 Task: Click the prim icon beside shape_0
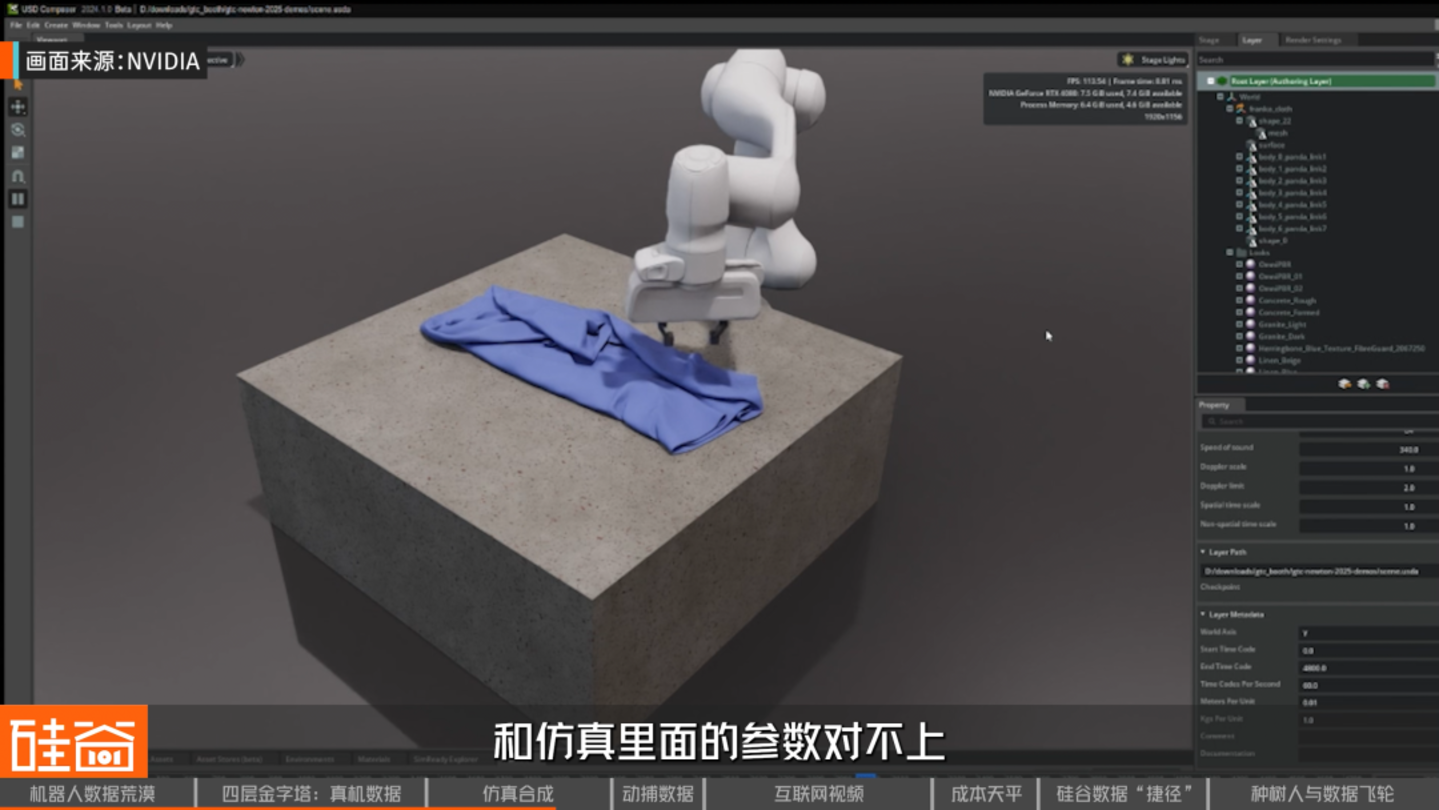[x=1251, y=241]
